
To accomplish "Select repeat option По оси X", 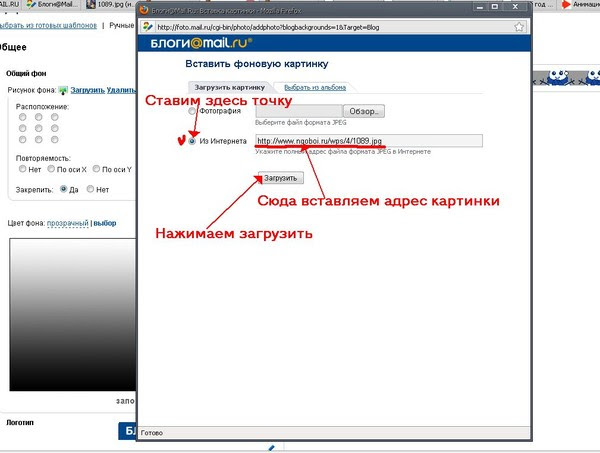I will (51, 169).
